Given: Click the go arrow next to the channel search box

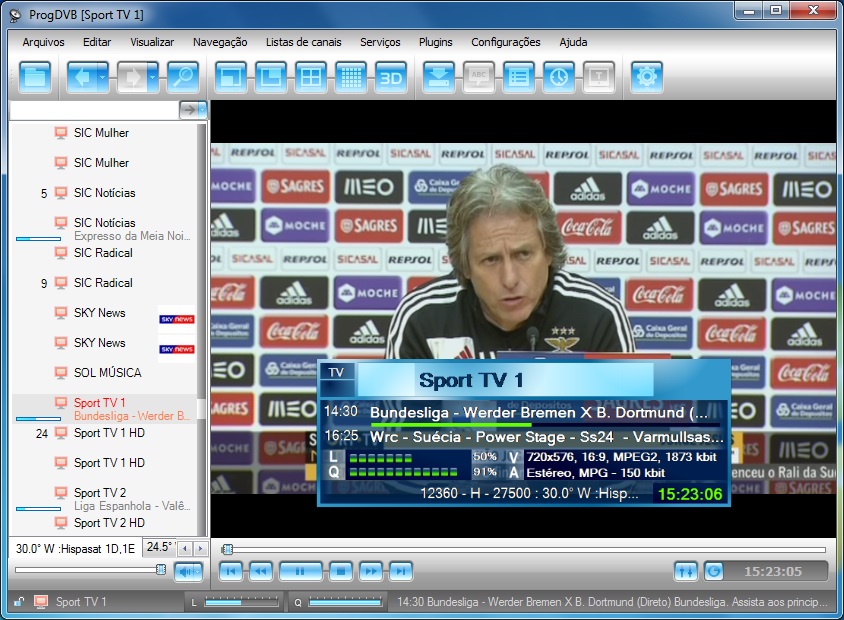Looking at the screenshot, I should [x=189, y=110].
